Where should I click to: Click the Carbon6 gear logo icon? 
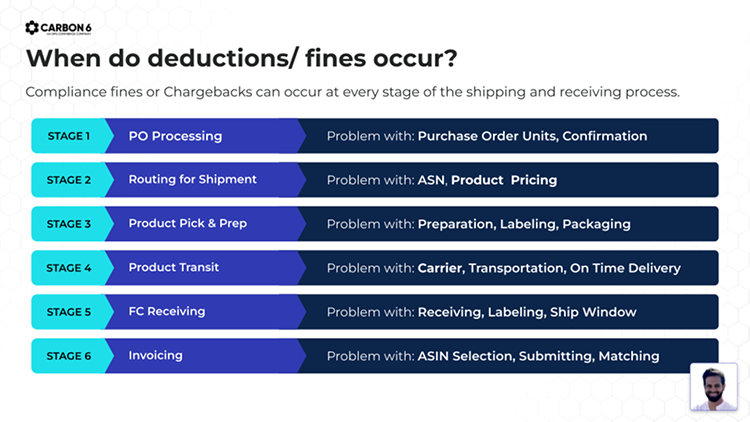point(32,28)
